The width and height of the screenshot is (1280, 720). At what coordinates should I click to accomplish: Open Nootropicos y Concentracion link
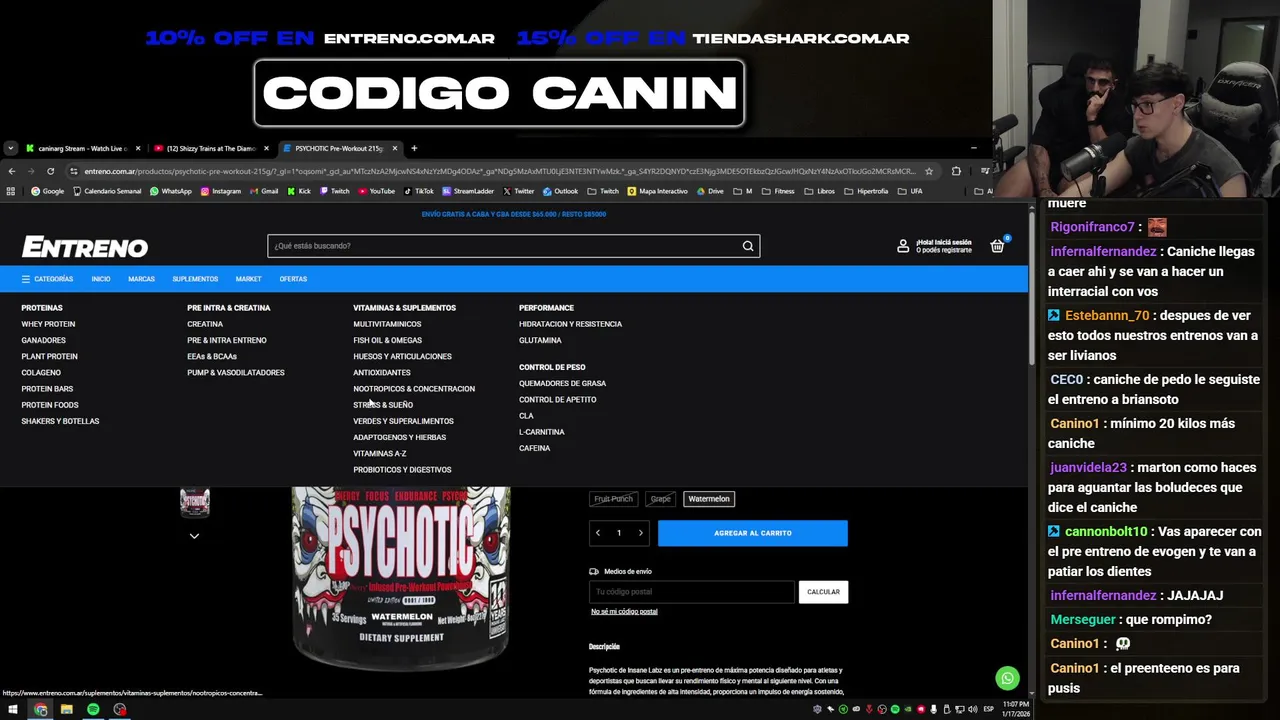tap(414, 389)
